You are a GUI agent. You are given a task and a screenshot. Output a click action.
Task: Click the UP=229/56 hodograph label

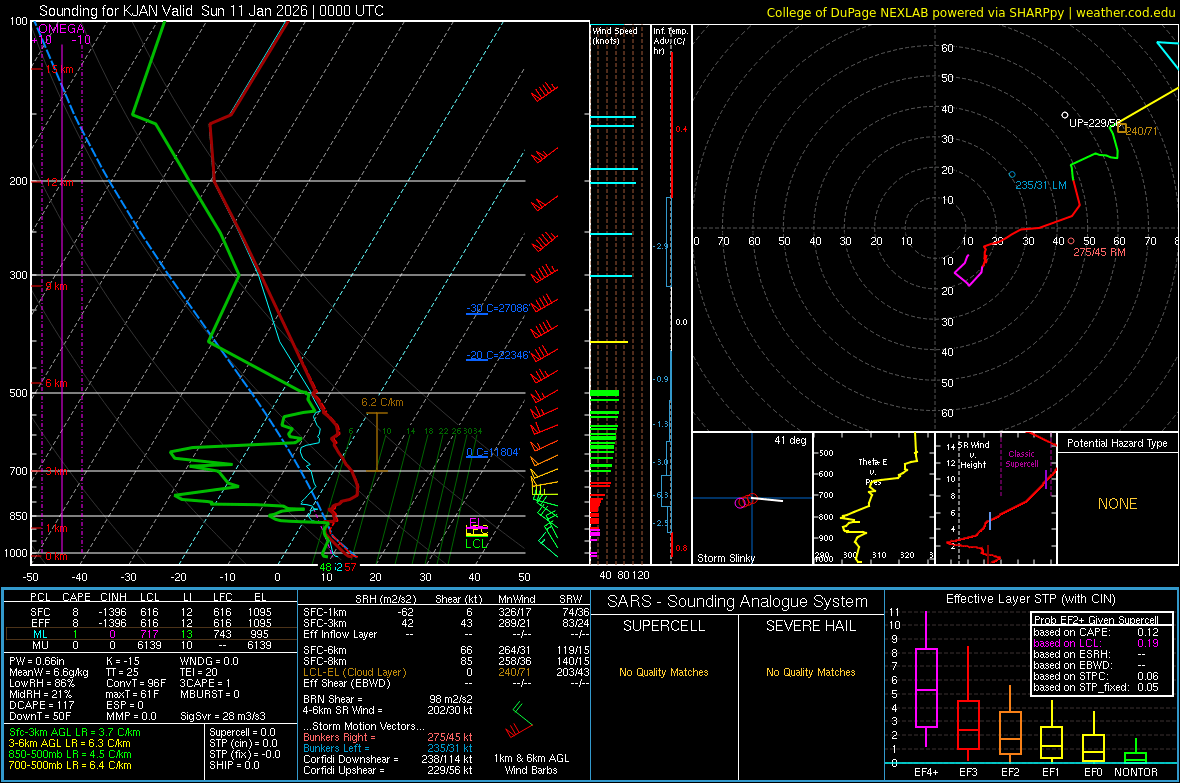(1095, 123)
